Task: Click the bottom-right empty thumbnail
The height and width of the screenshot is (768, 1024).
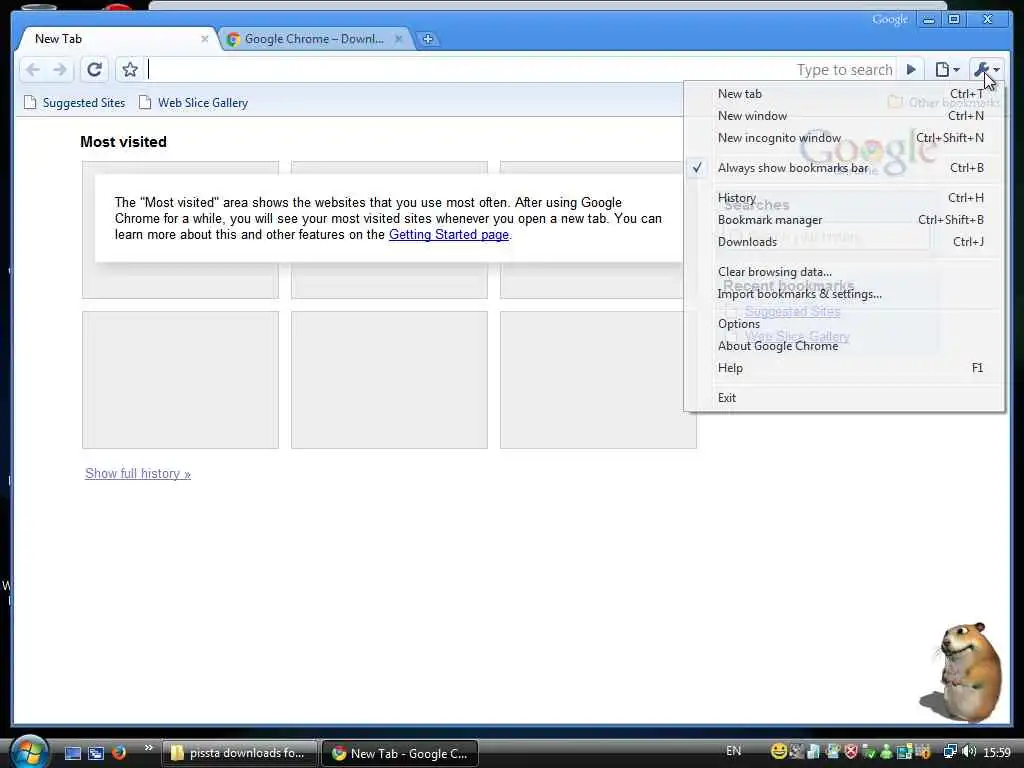Action: 598,380
